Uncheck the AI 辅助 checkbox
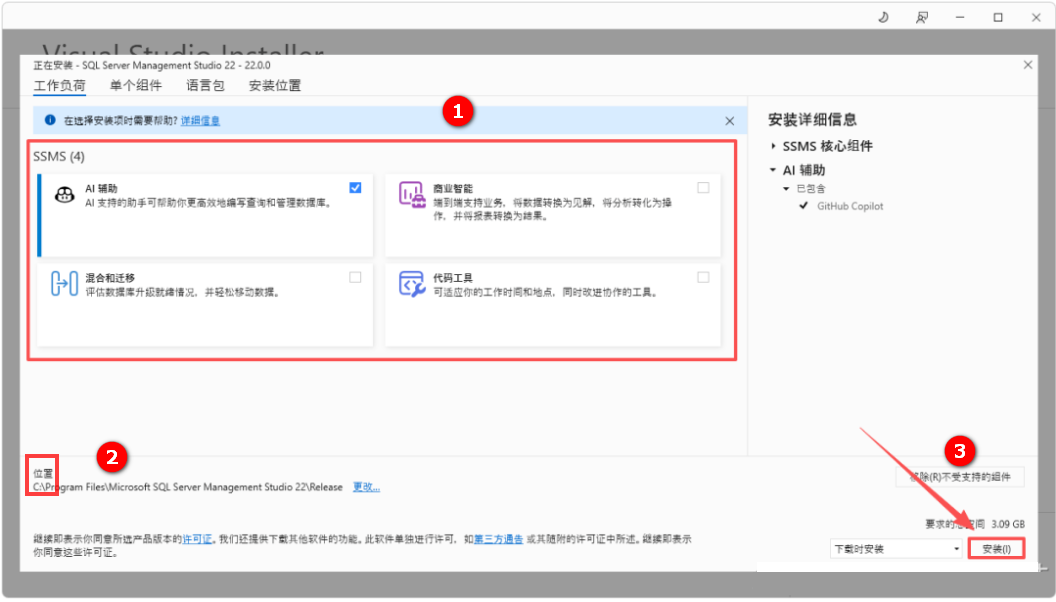The height and width of the screenshot is (602, 1056). (x=355, y=188)
